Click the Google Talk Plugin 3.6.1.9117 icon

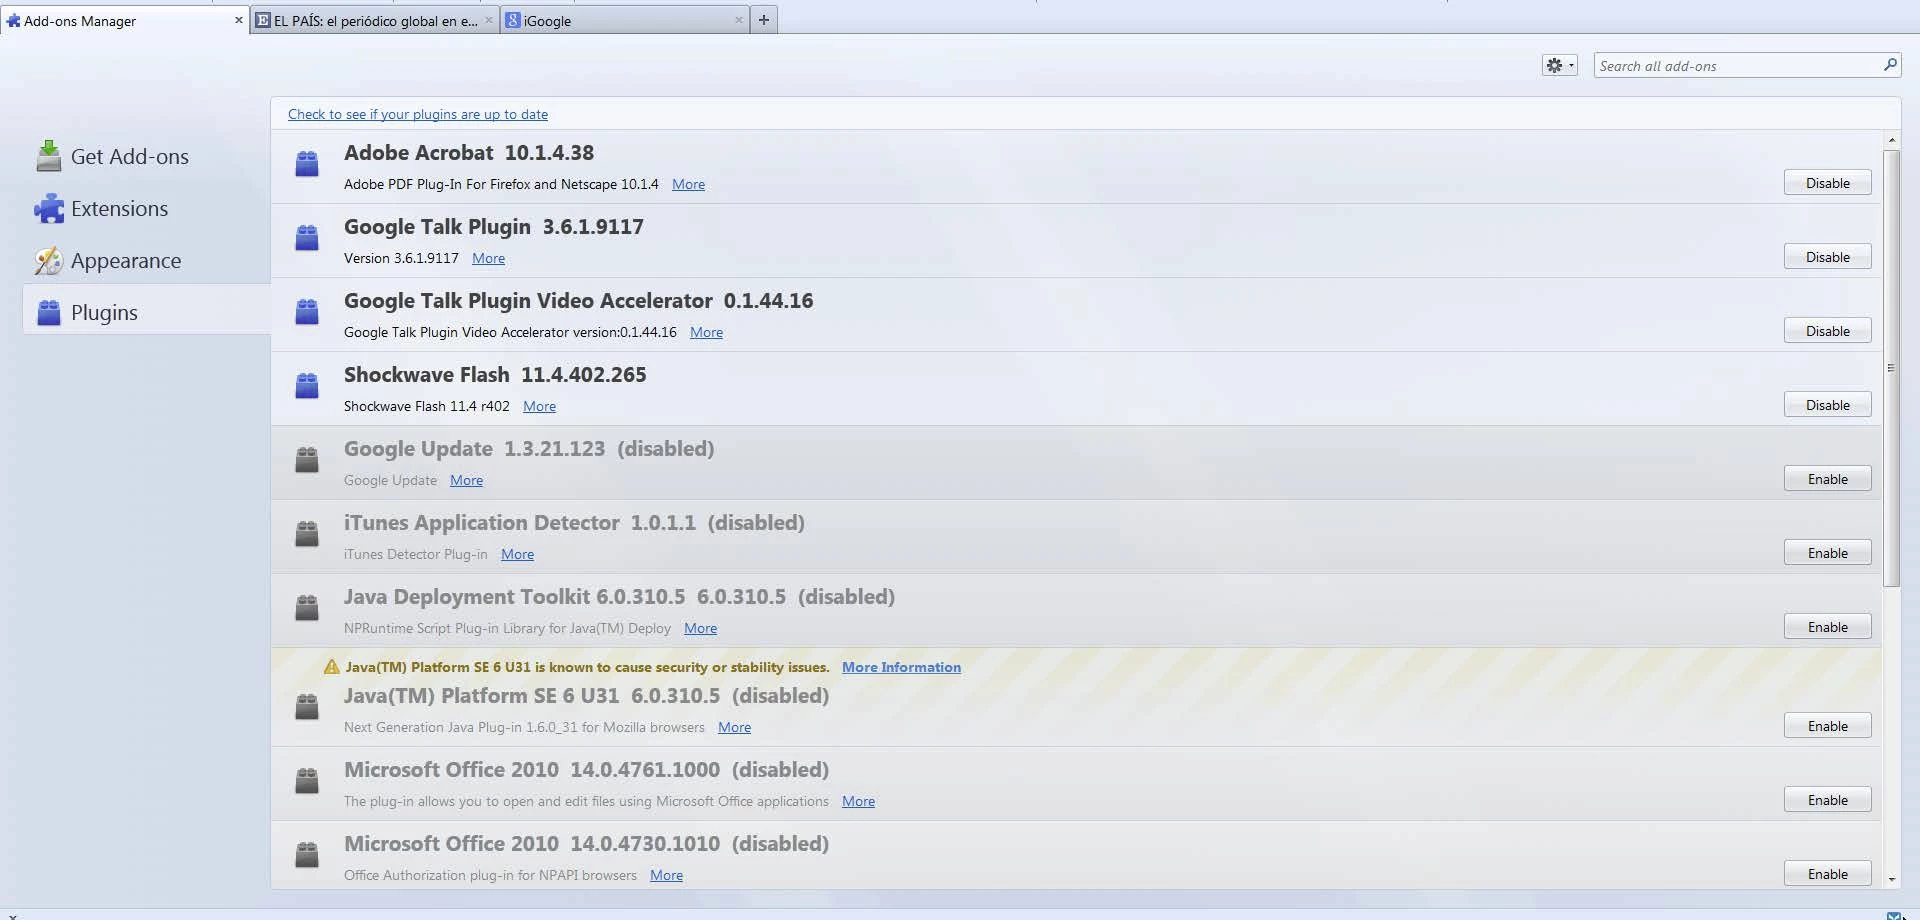click(x=307, y=237)
